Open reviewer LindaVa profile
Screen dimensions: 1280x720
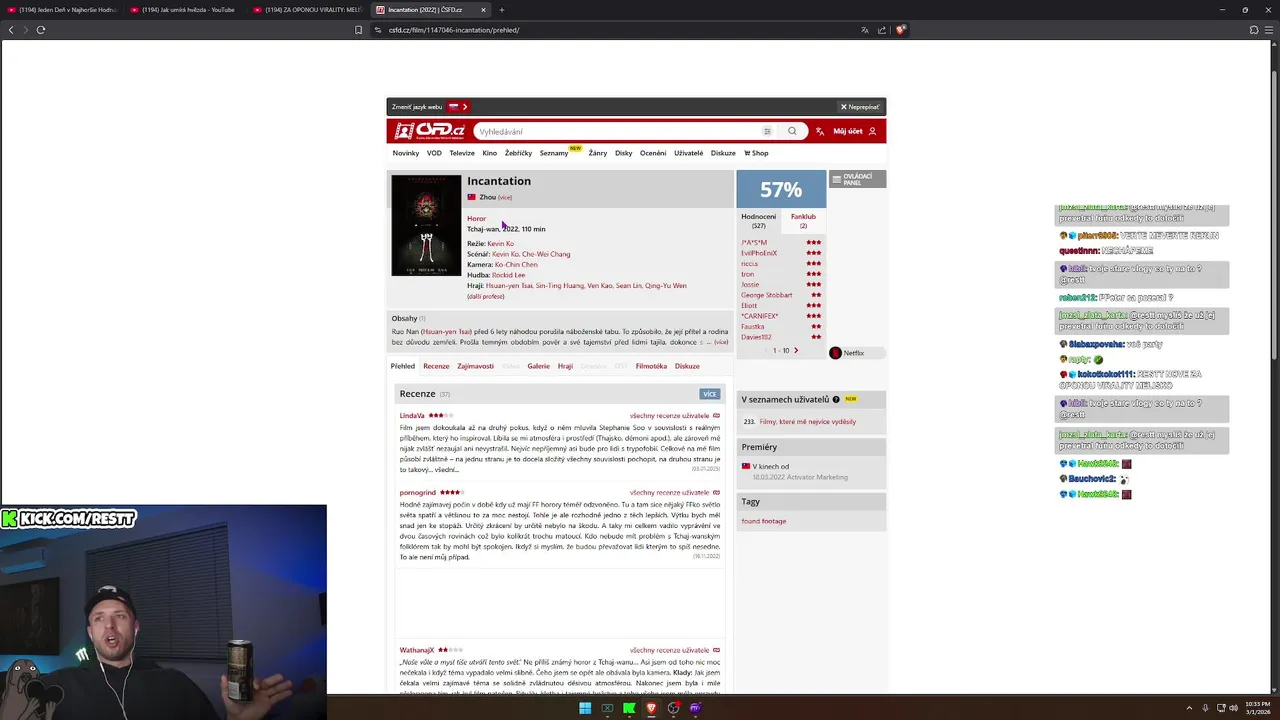click(x=412, y=416)
